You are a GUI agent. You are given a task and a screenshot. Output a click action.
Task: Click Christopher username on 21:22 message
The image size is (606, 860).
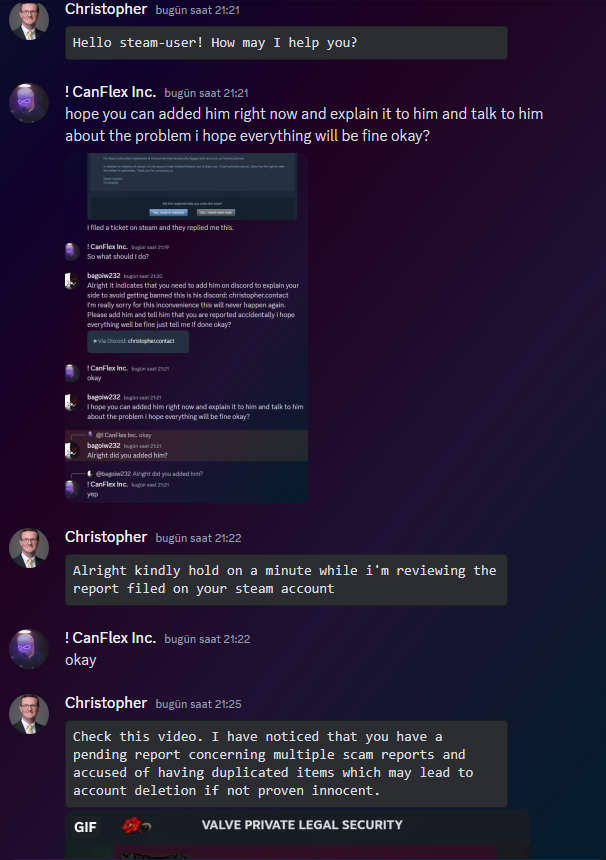coord(106,537)
